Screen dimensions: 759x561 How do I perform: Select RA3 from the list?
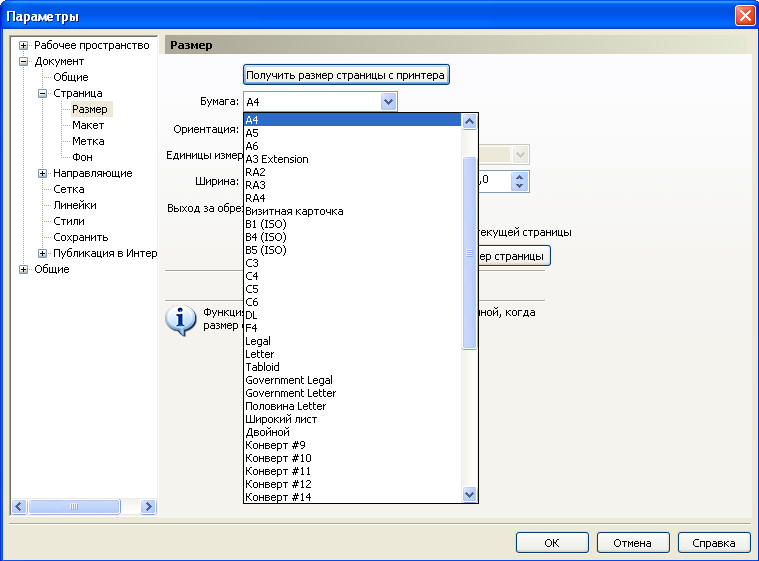coord(352,185)
